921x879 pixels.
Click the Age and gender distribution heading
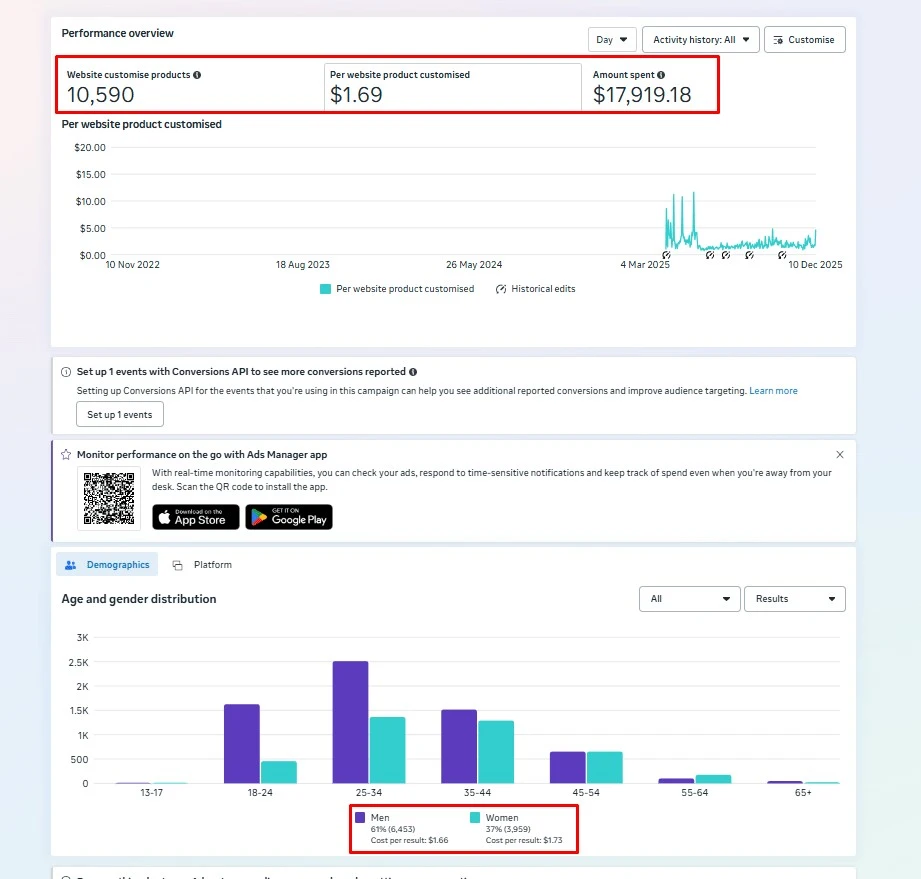click(x=139, y=599)
